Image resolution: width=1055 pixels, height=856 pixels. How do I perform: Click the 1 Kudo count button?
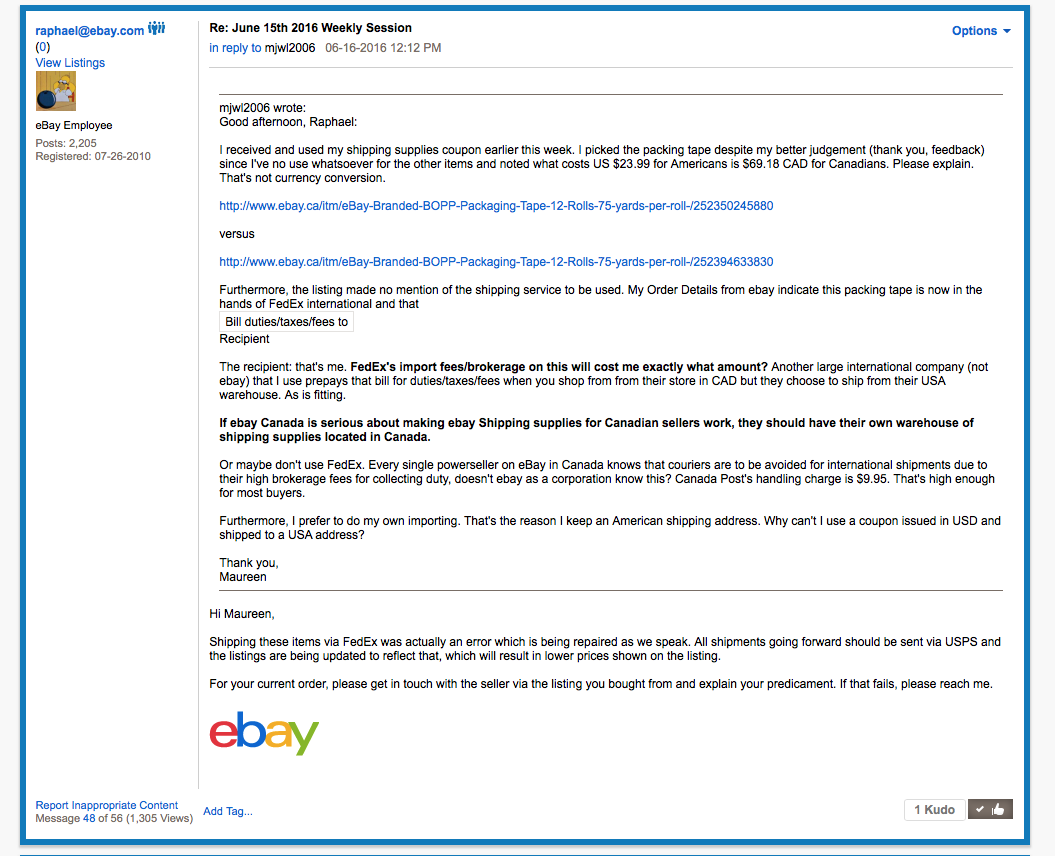tap(934, 809)
